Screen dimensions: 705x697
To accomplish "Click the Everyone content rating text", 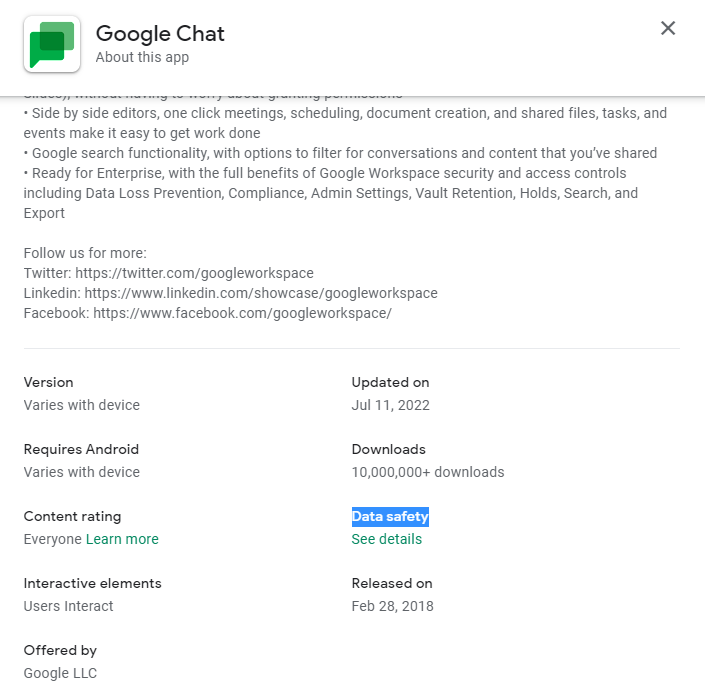I will pos(52,539).
